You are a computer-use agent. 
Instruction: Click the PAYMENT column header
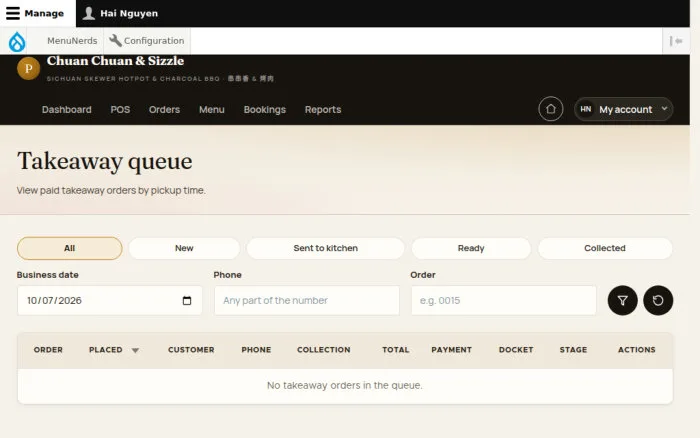(x=451, y=350)
